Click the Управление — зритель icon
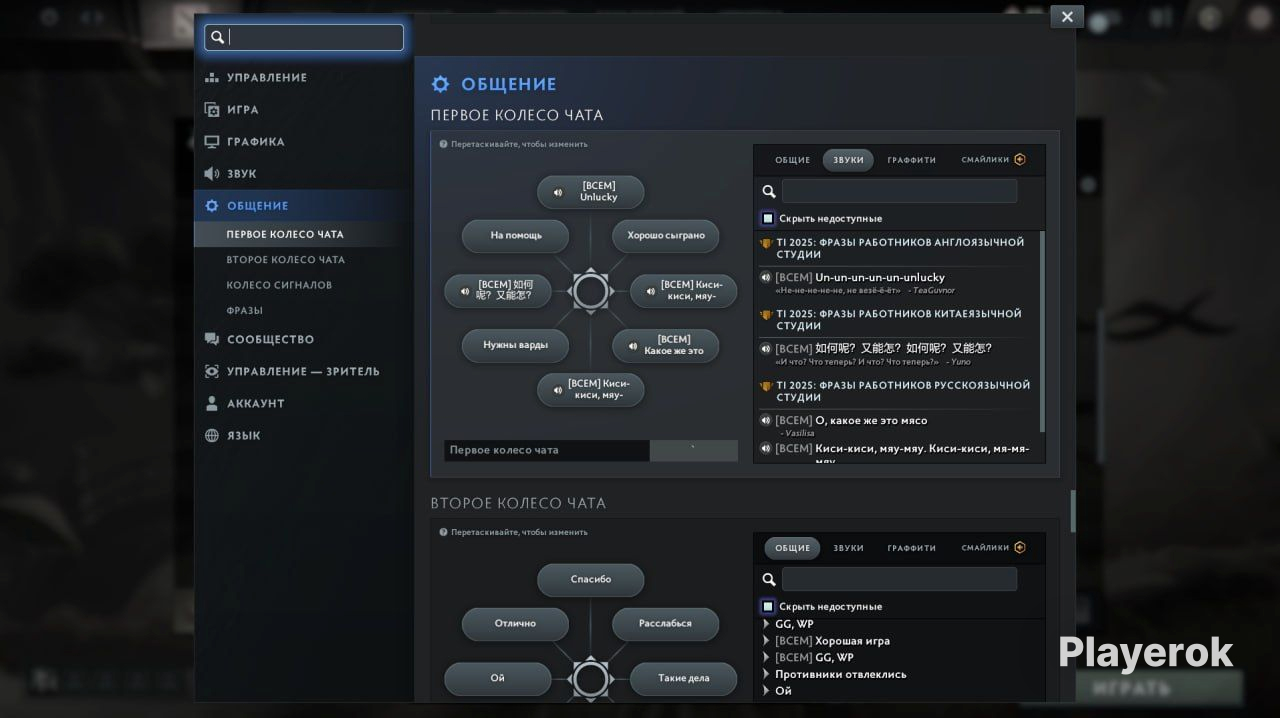Viewport: 1280px width, 718px height. pos(212,372)
